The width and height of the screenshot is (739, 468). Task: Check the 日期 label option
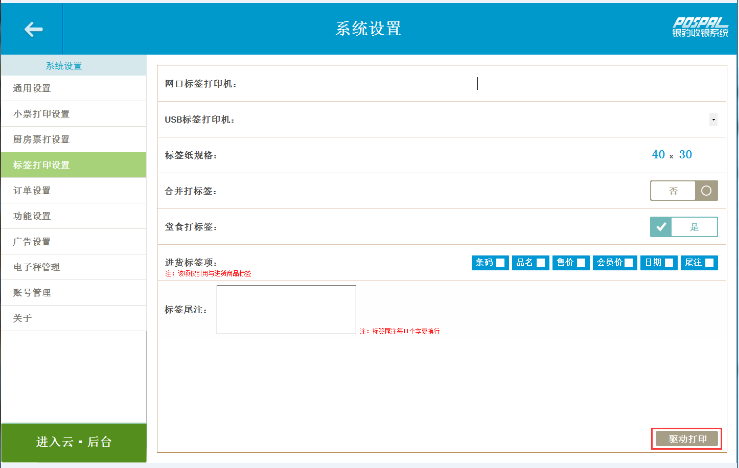668,263
